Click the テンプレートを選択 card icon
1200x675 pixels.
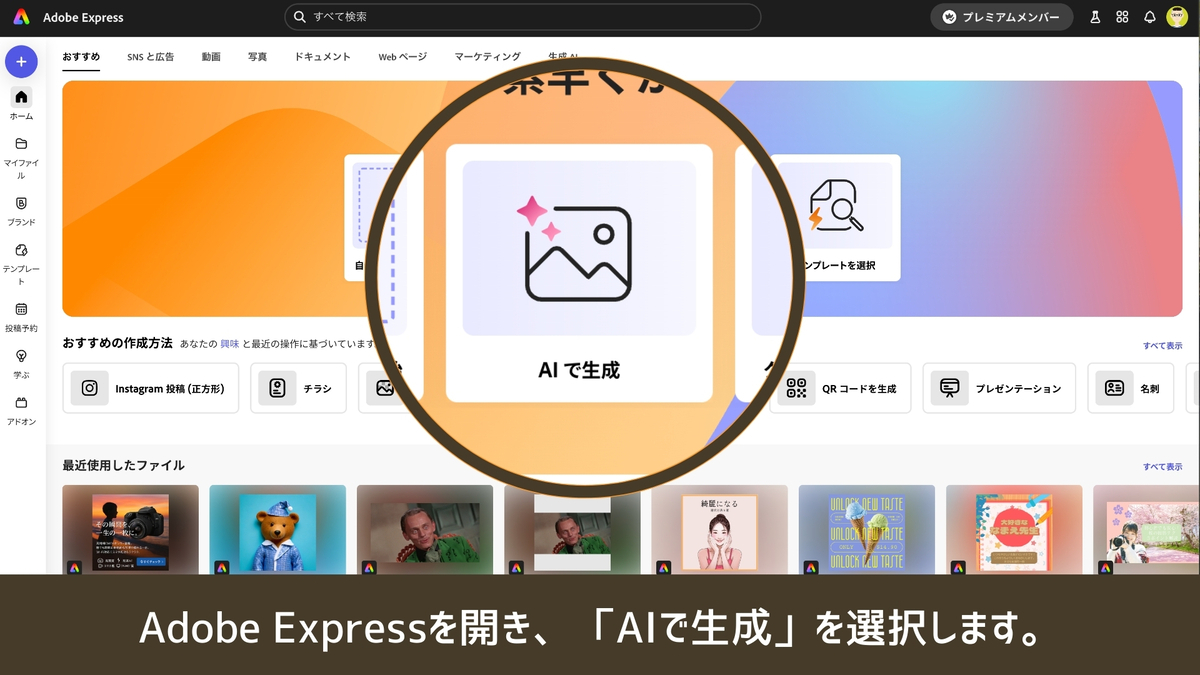pos(835,205)
